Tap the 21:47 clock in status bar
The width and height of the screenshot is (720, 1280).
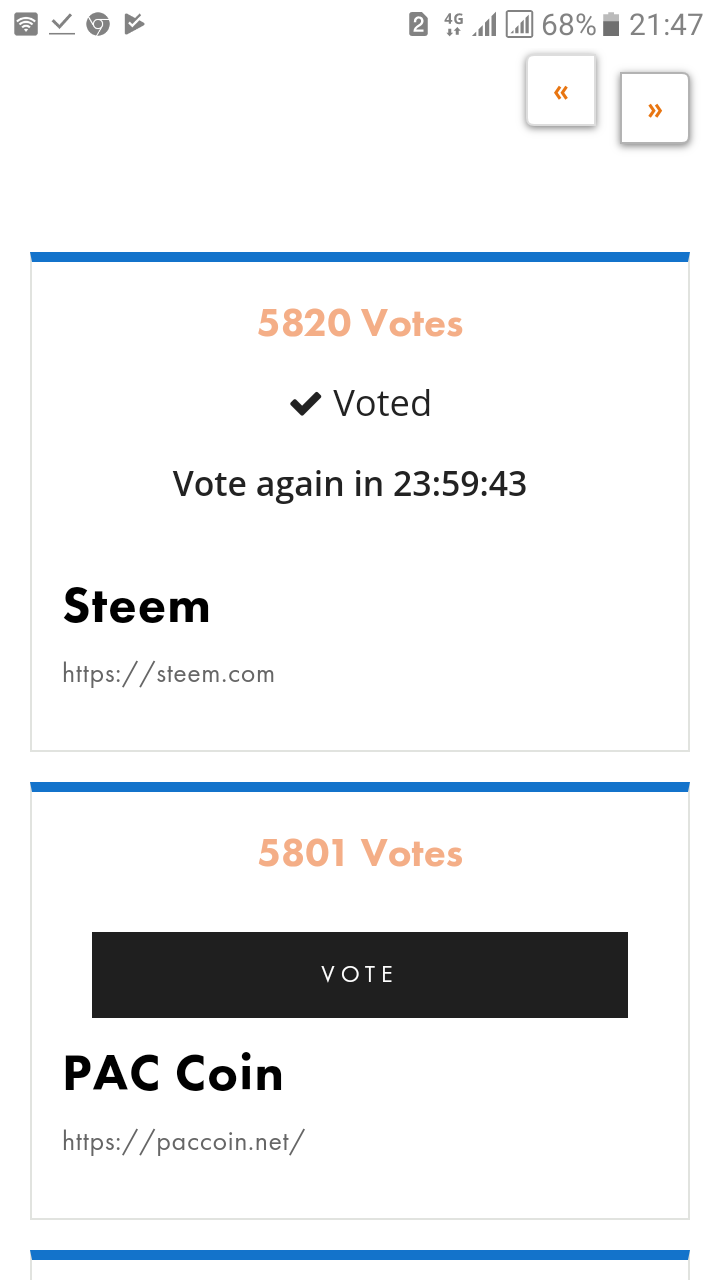click(666, 24)
